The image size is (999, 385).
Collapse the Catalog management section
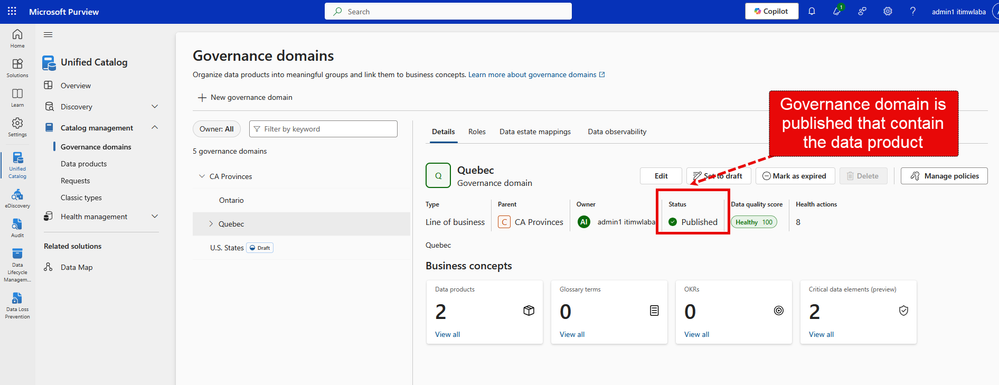[155, 127]
